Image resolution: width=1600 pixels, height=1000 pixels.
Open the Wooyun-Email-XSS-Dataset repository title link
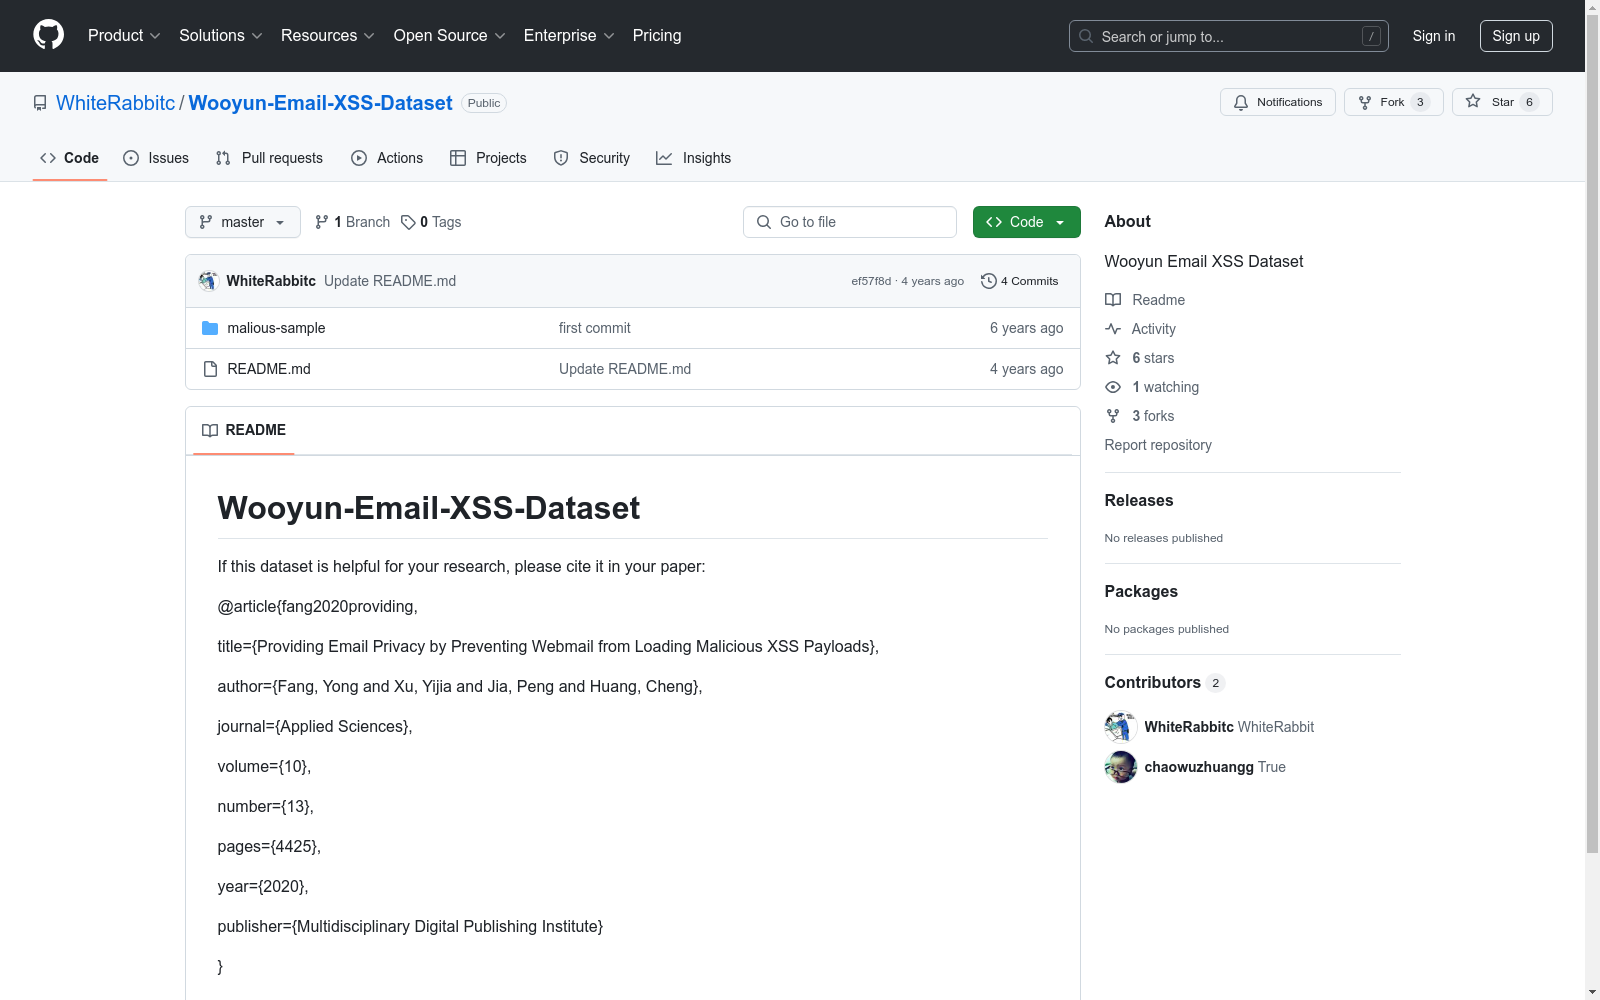[x=321, y=103]
